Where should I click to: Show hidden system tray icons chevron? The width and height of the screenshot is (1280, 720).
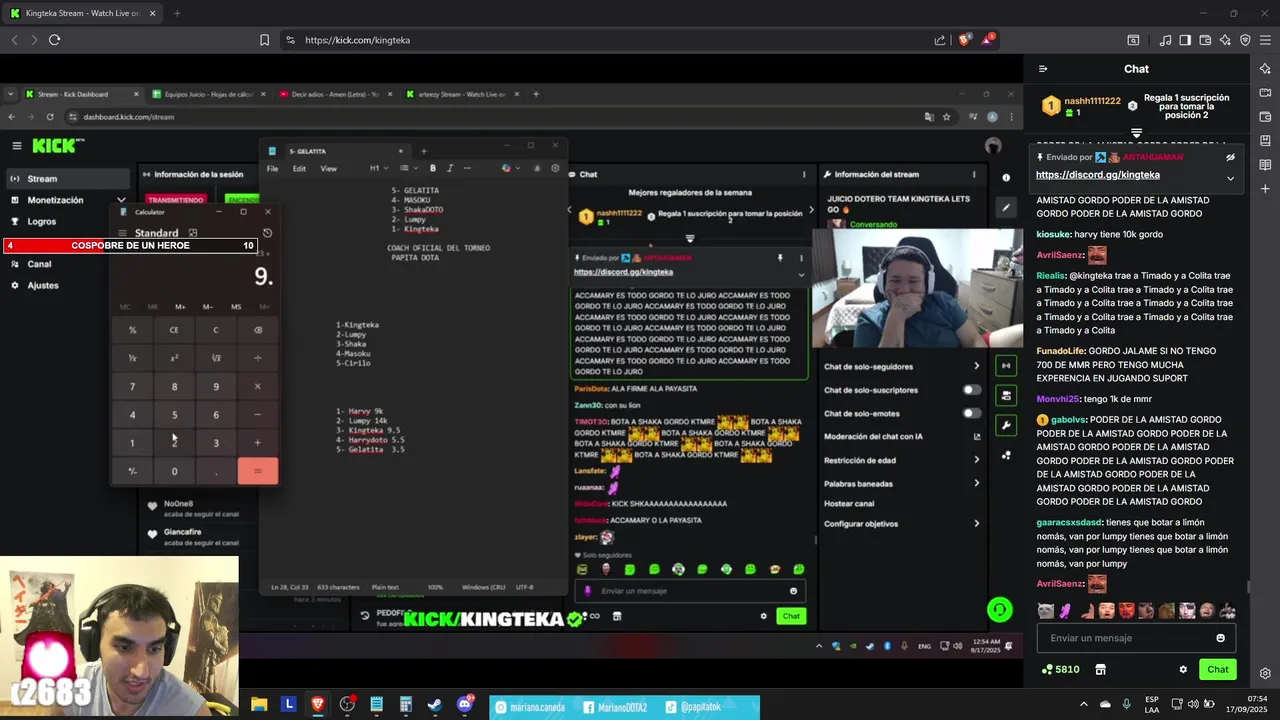tap(1084, 704)
